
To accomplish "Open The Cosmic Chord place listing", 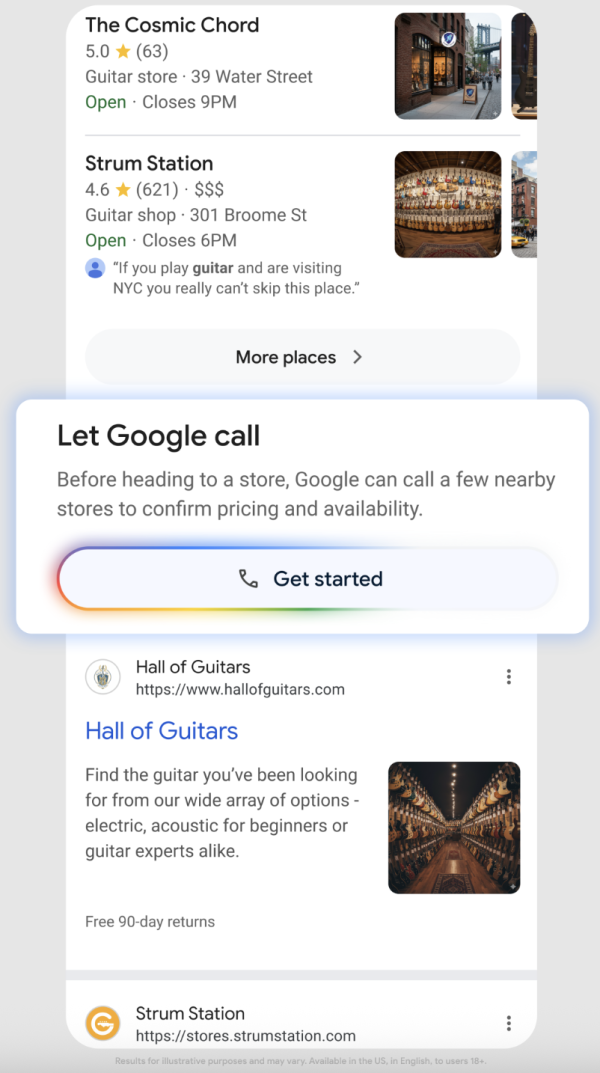I will (x=172, y=25).
